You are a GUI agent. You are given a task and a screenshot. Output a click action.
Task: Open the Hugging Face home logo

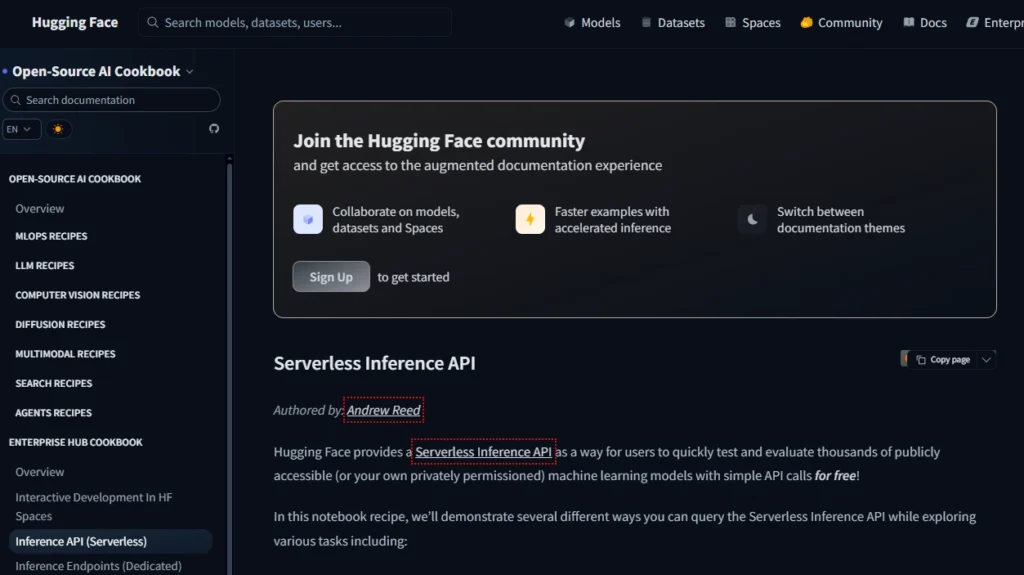tap(74, 22)
